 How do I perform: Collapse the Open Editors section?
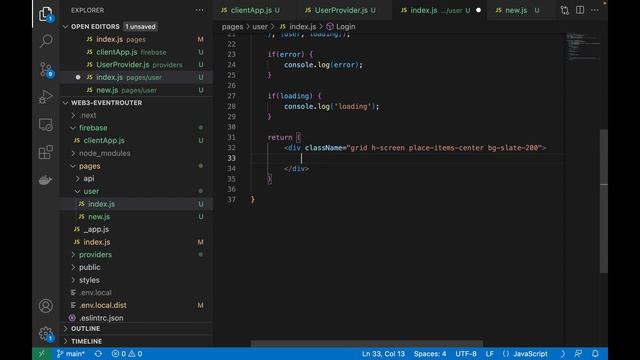point(66,27)
